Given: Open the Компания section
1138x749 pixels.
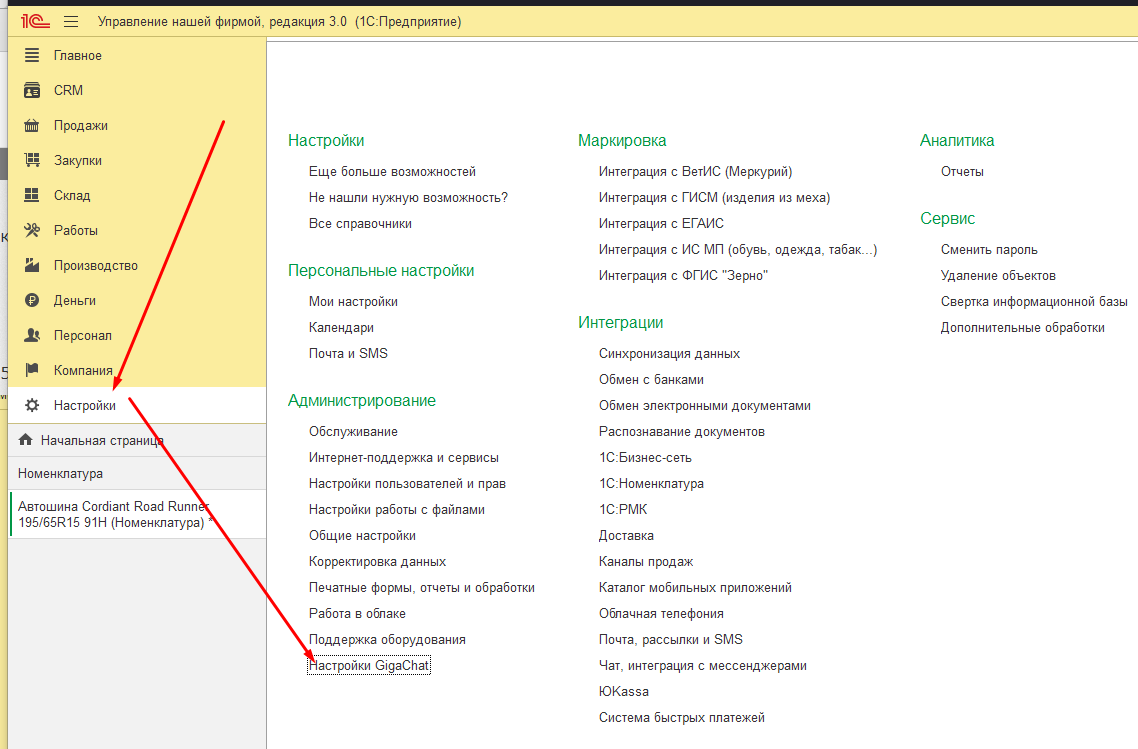Looking at the screenshot, I should coord(82,370).
